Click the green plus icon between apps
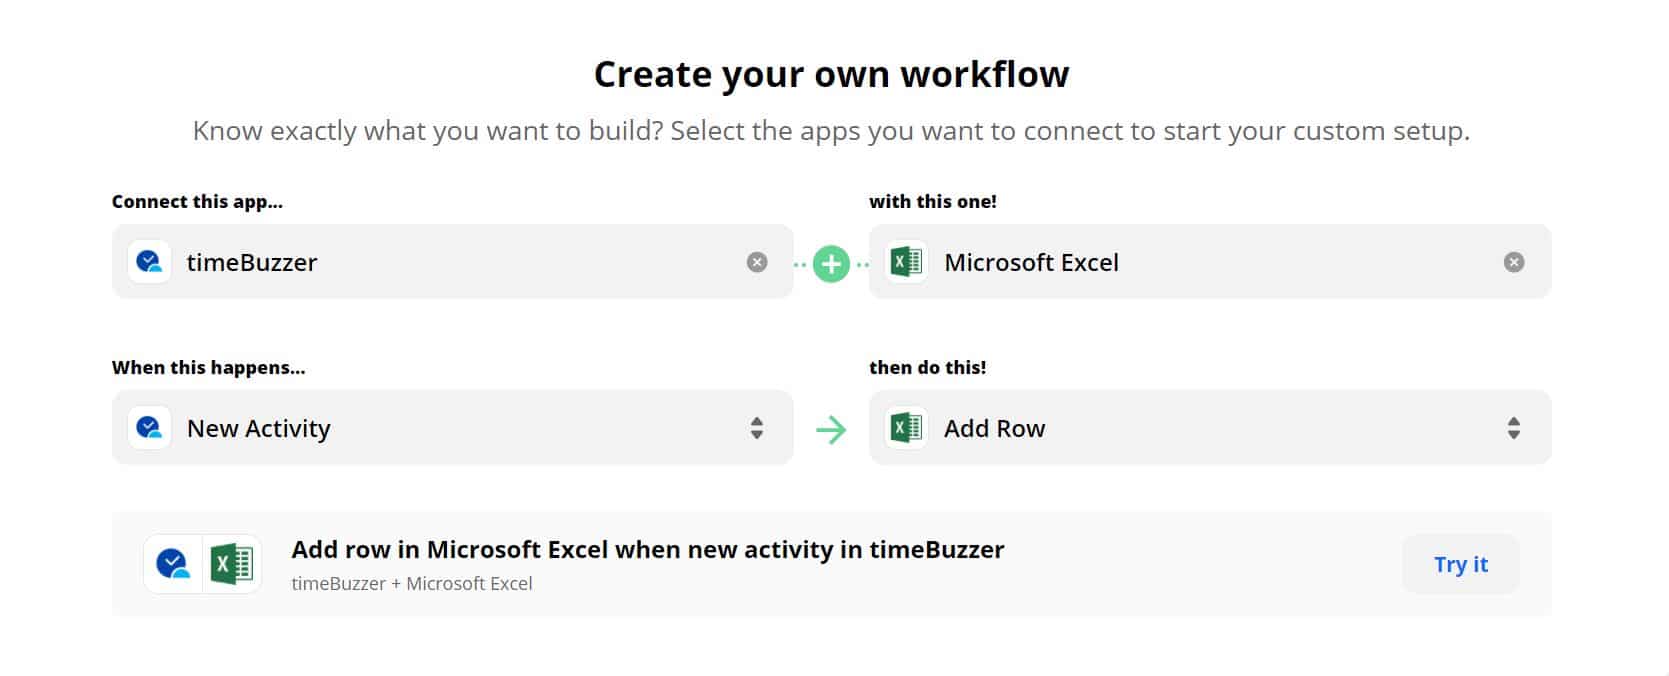This screenshot has height=676, width=1669. 831,264
